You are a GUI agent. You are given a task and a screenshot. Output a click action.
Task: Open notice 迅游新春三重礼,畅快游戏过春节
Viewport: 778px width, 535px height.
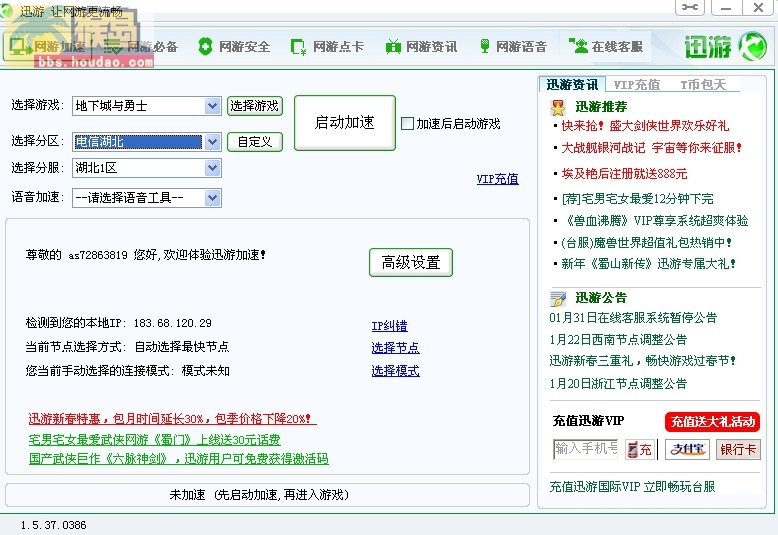643,361
